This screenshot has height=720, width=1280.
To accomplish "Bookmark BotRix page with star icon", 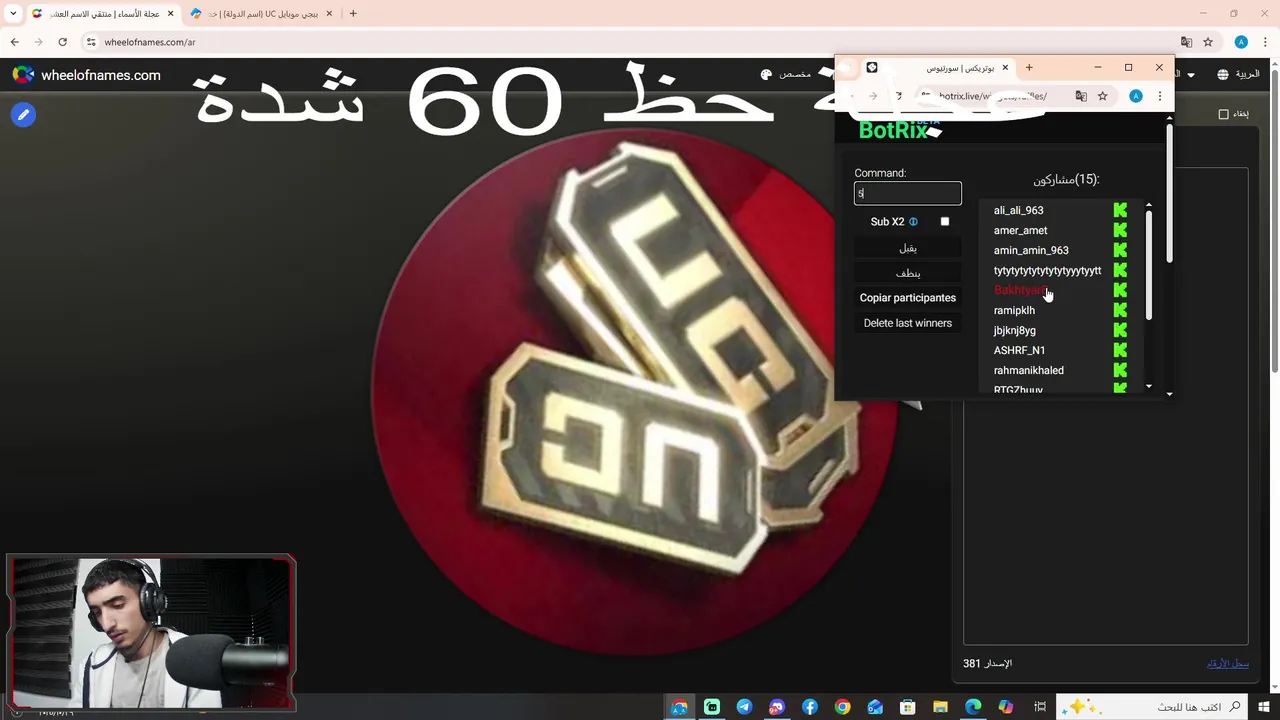I will (1103, 96).
